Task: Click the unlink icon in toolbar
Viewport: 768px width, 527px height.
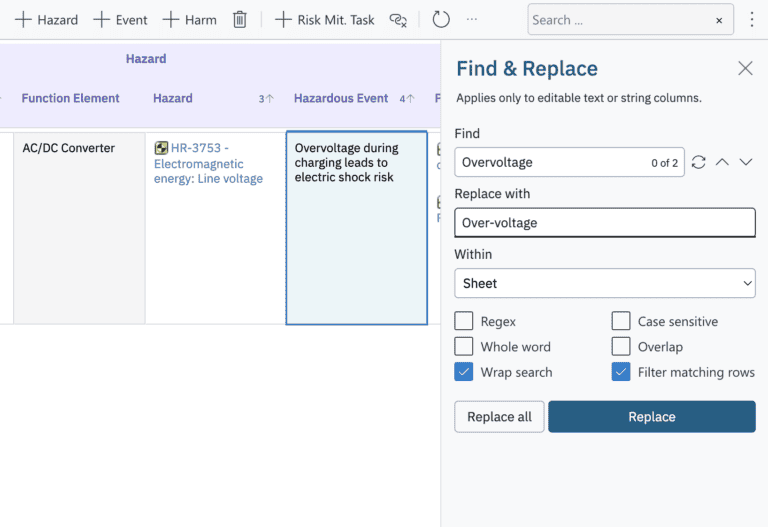Action: pos(398,20)
